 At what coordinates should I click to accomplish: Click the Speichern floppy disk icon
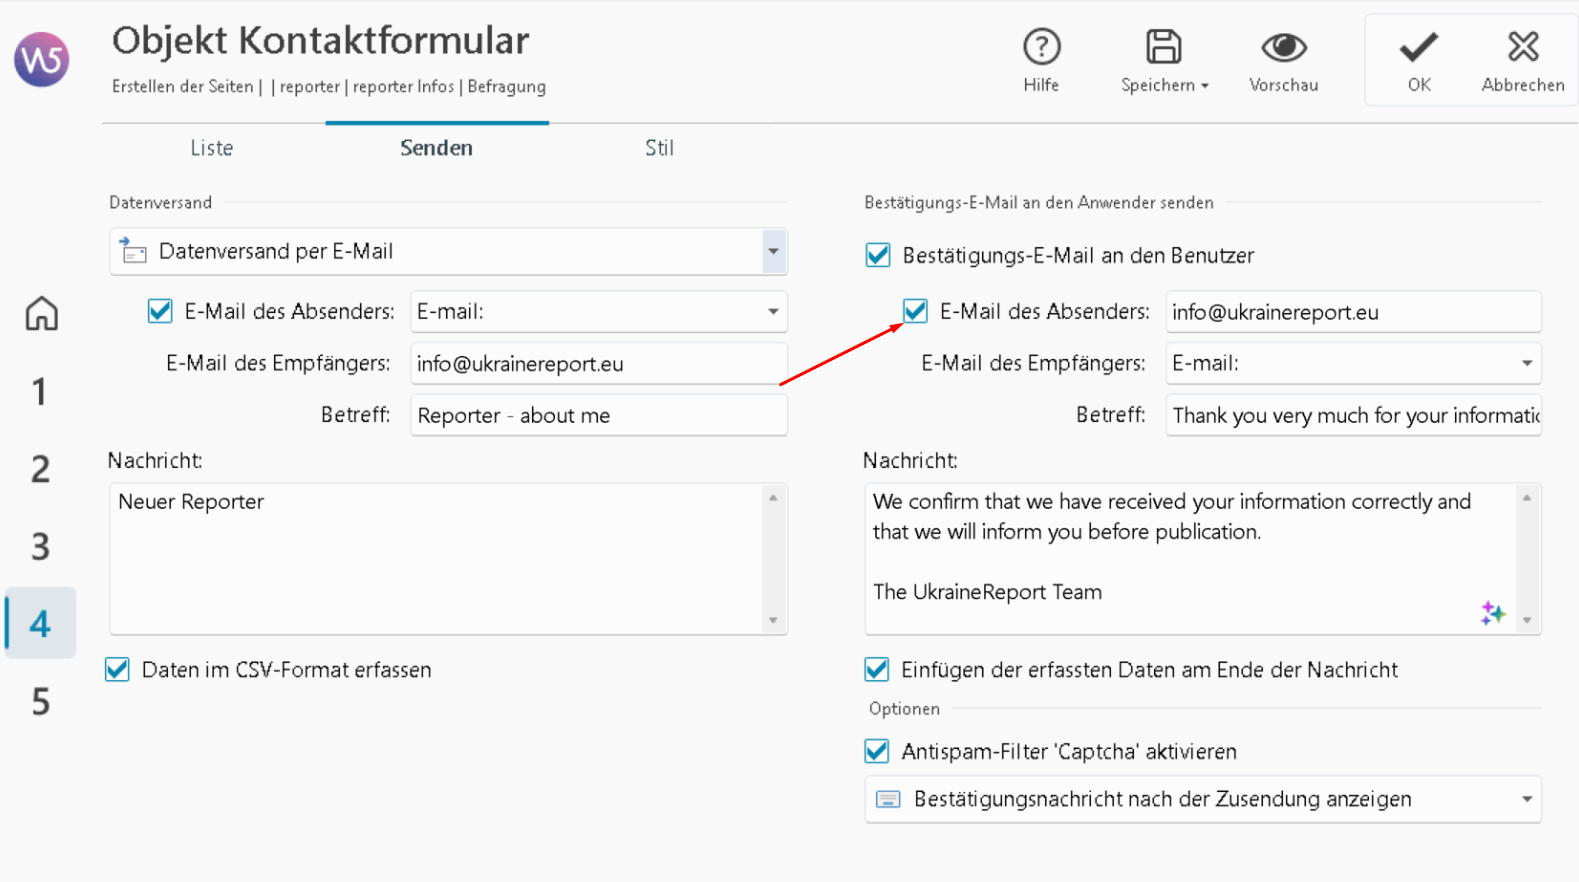pyautogui.click(x=1163, y=47)
